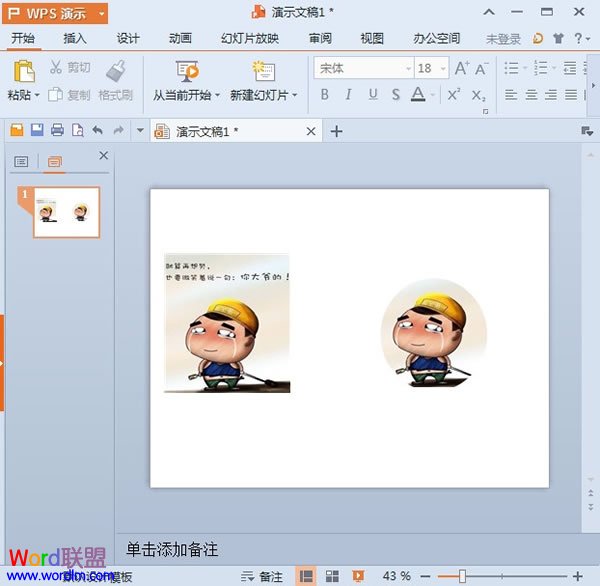This screenshot has width=600, height=586.
Task: Toggle italic formatting
Action: [x=348, y=94]
